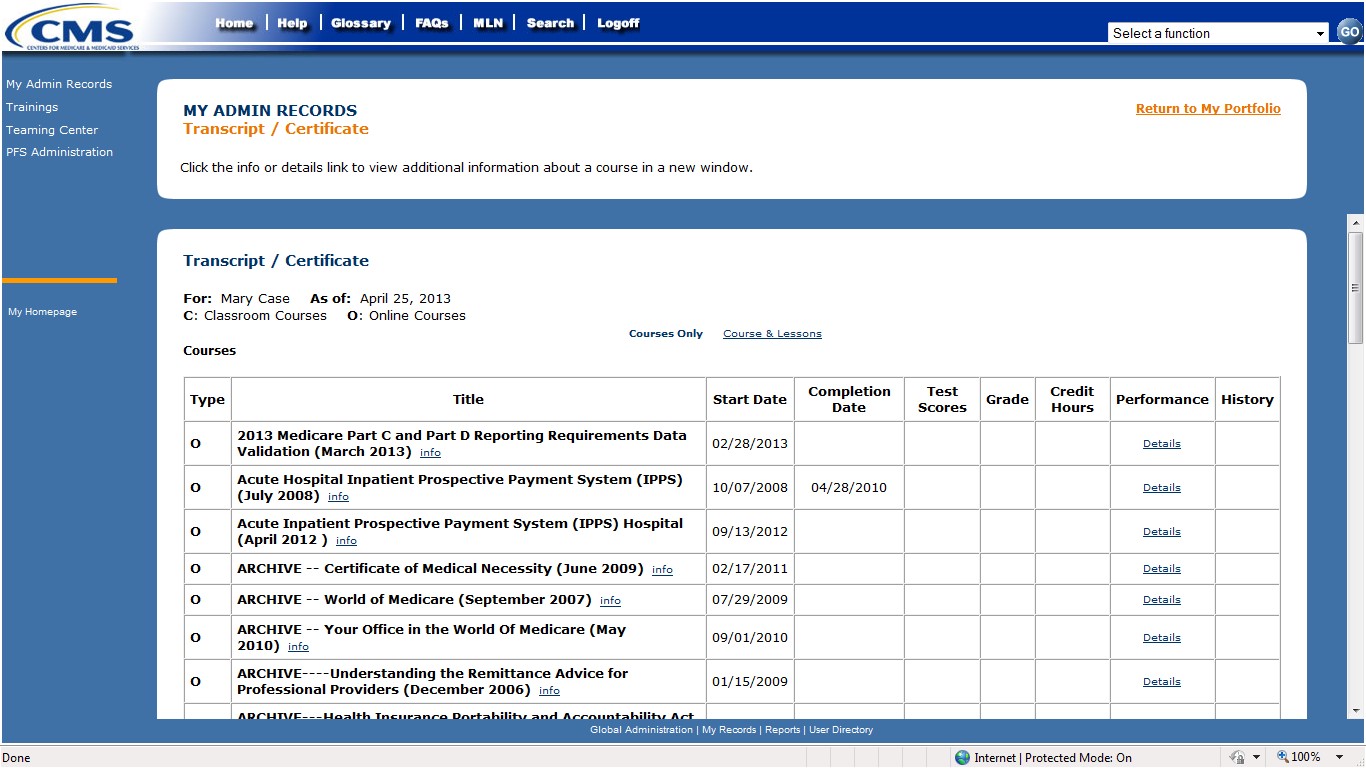The width and height of the screenshot is (1366, 768).
Task: Open User Directory in the footer
Action: point(840,730)
